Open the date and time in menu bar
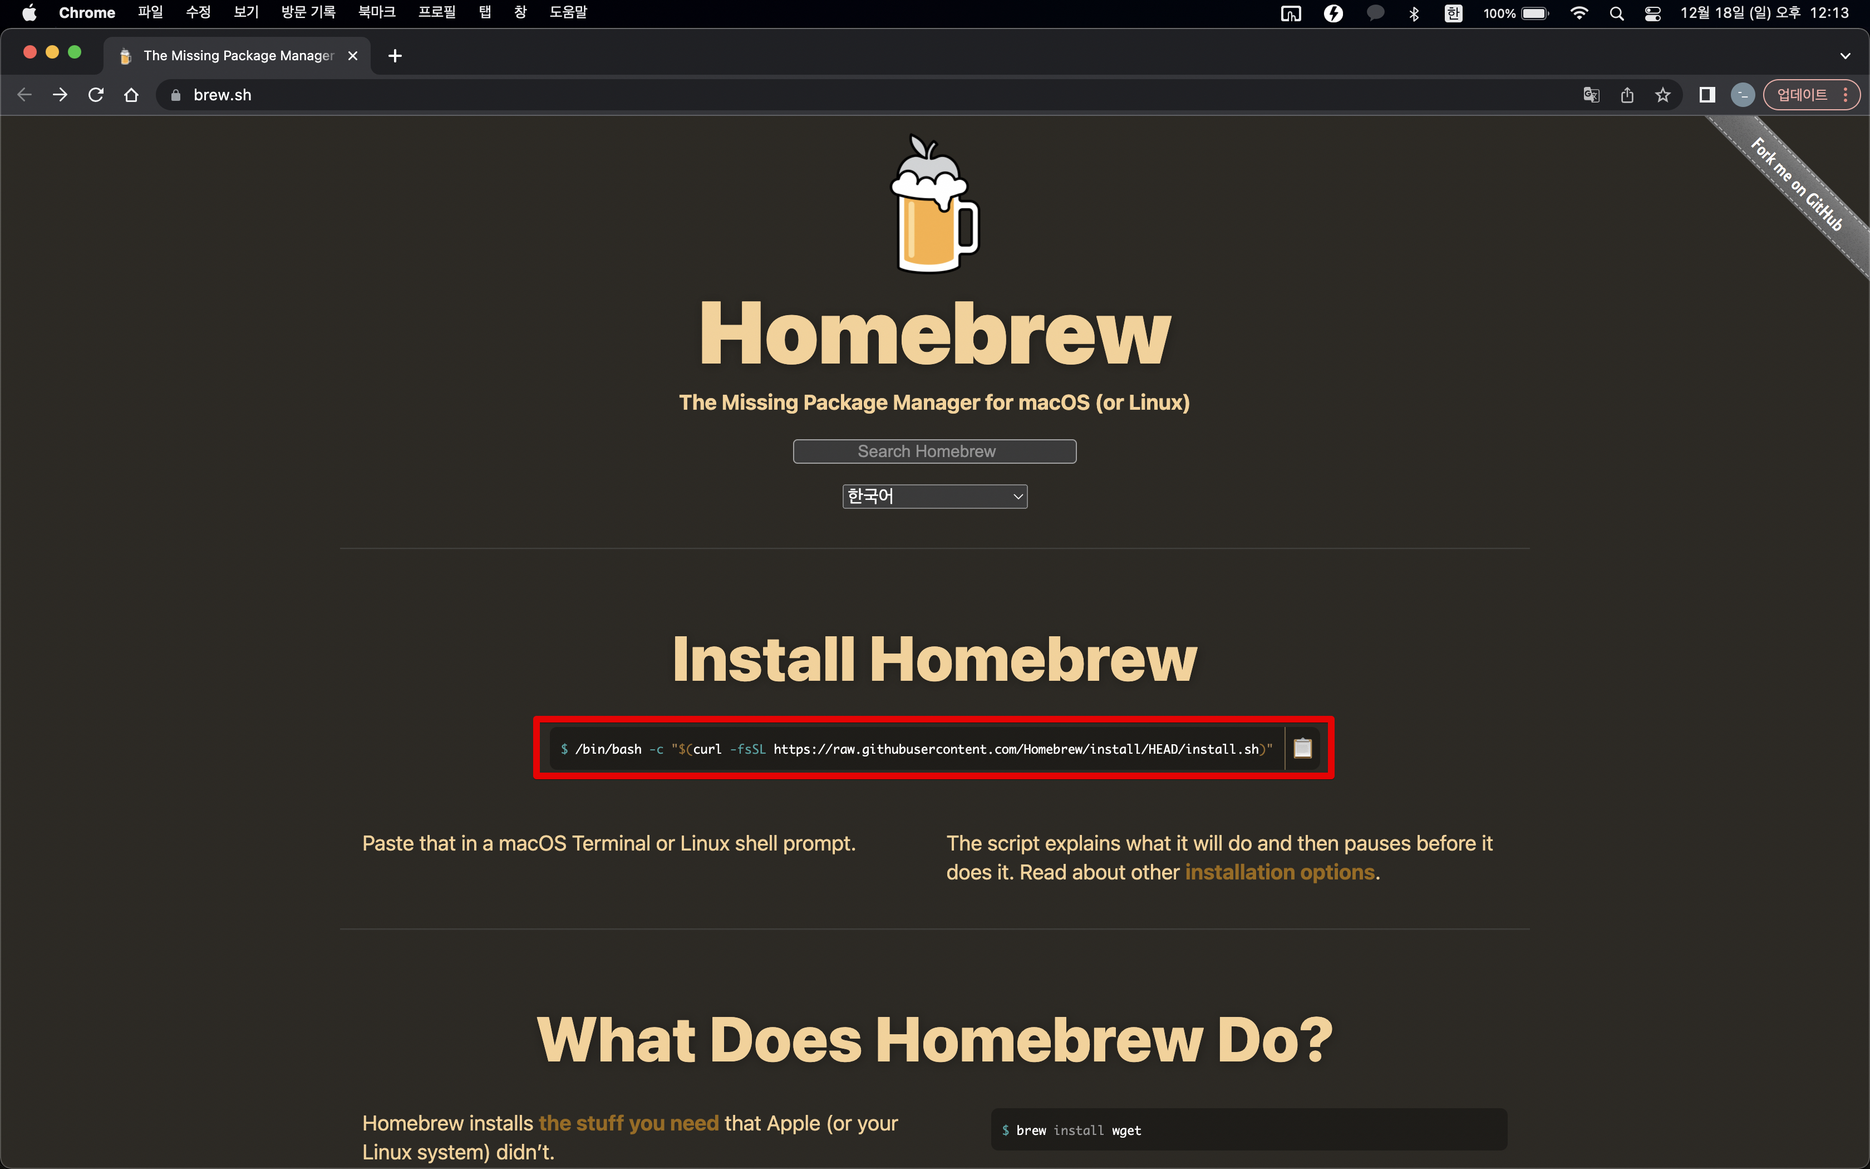Viewport: 1870px width, 1169px height. click(1765, 13)
